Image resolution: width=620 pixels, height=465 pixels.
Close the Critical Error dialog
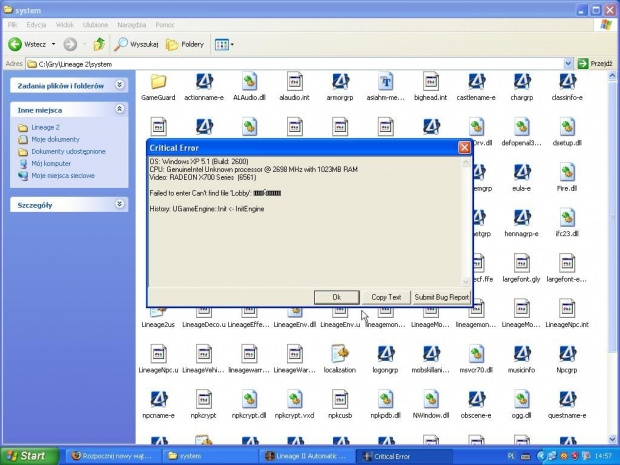[464, 148]
